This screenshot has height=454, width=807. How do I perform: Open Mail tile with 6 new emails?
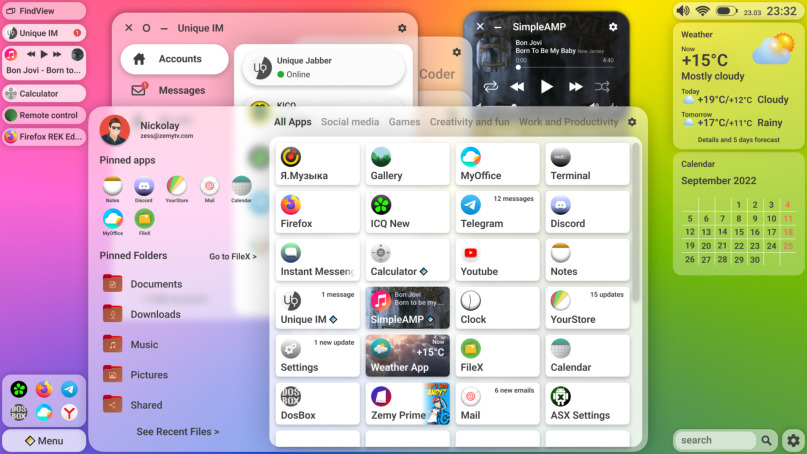tap(498, 404)
